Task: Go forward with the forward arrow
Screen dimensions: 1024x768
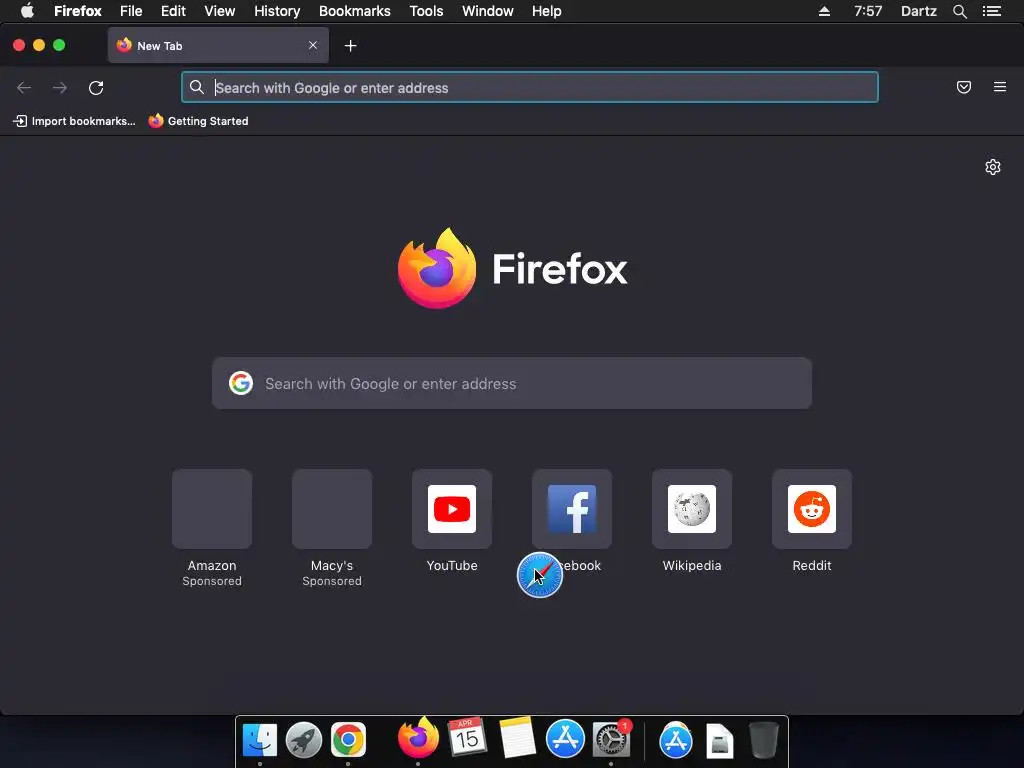Action: [x=60, y=88]
